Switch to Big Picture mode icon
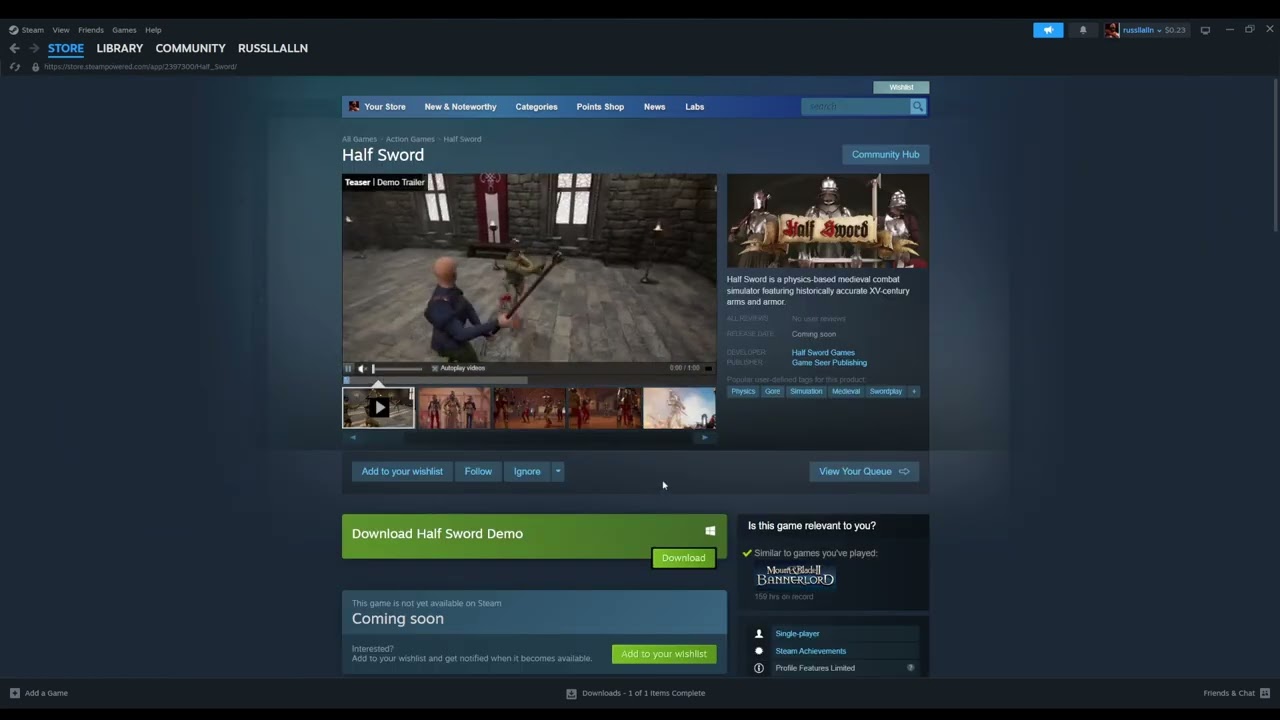Image resolution: width=1280 pixels, height=720 pixels. tap(1205, 30)
